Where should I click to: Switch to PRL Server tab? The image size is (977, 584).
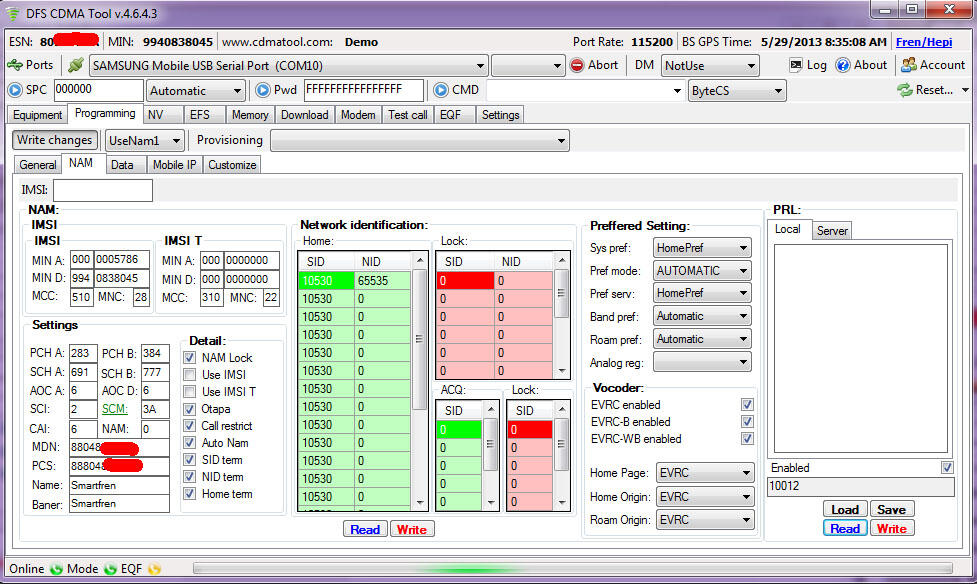coord(832,231)
